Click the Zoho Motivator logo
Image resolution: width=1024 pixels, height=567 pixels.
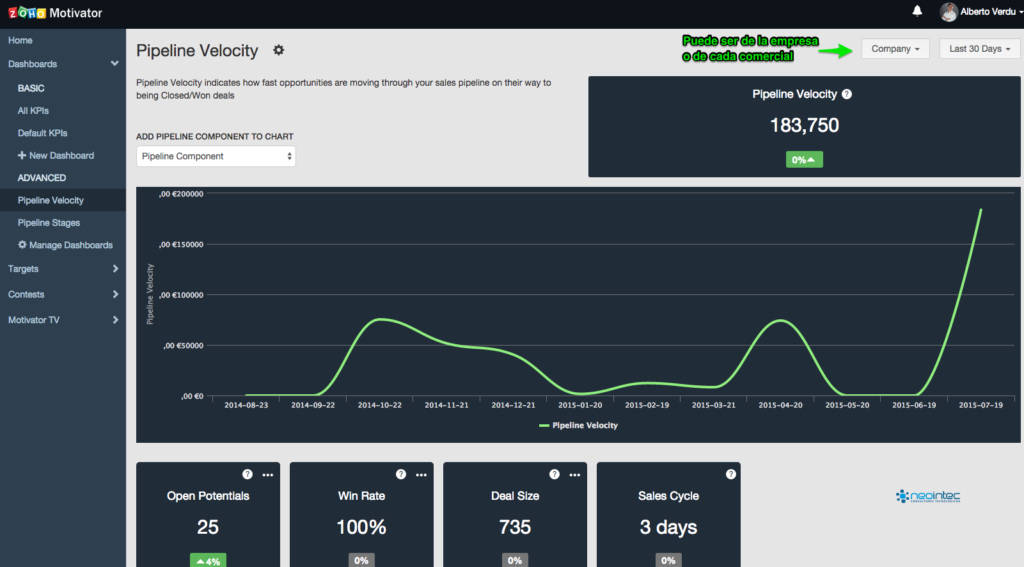55,12
